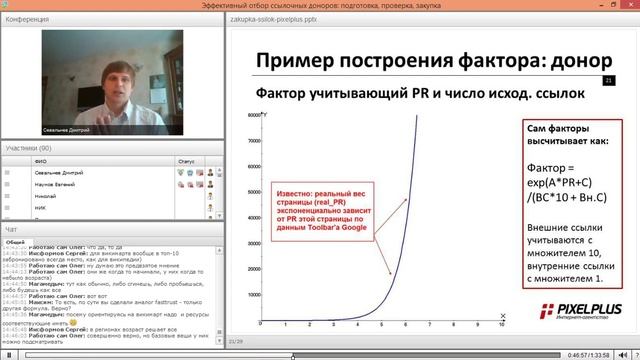Click screen-share status icon for Севальнев Дмитрий
This screenshot has height=360, width=640.
point(200,173)
